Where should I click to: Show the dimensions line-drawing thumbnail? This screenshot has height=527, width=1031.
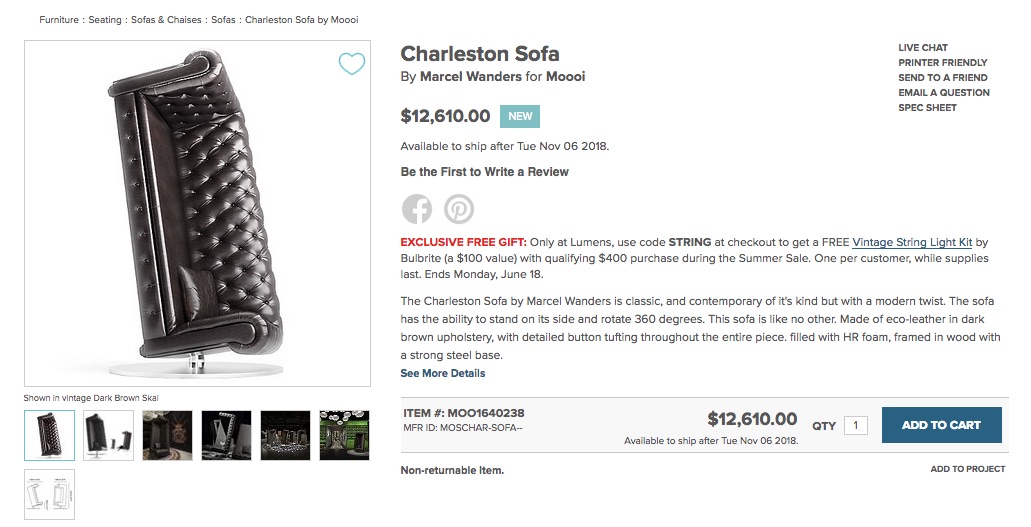pos(49,494)
